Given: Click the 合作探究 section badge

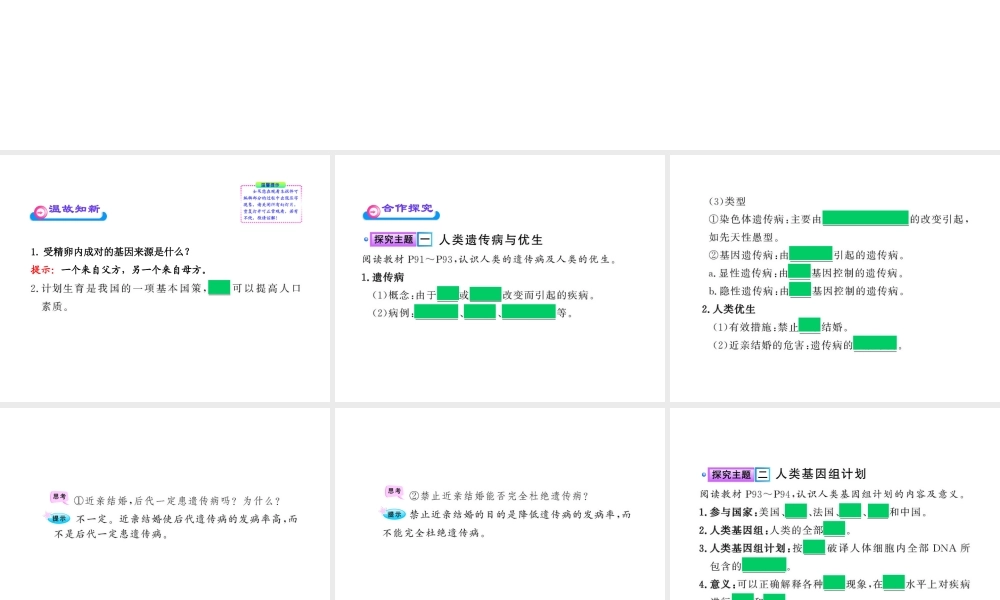Looking at the screenshot, I should (x=401, y=211).
